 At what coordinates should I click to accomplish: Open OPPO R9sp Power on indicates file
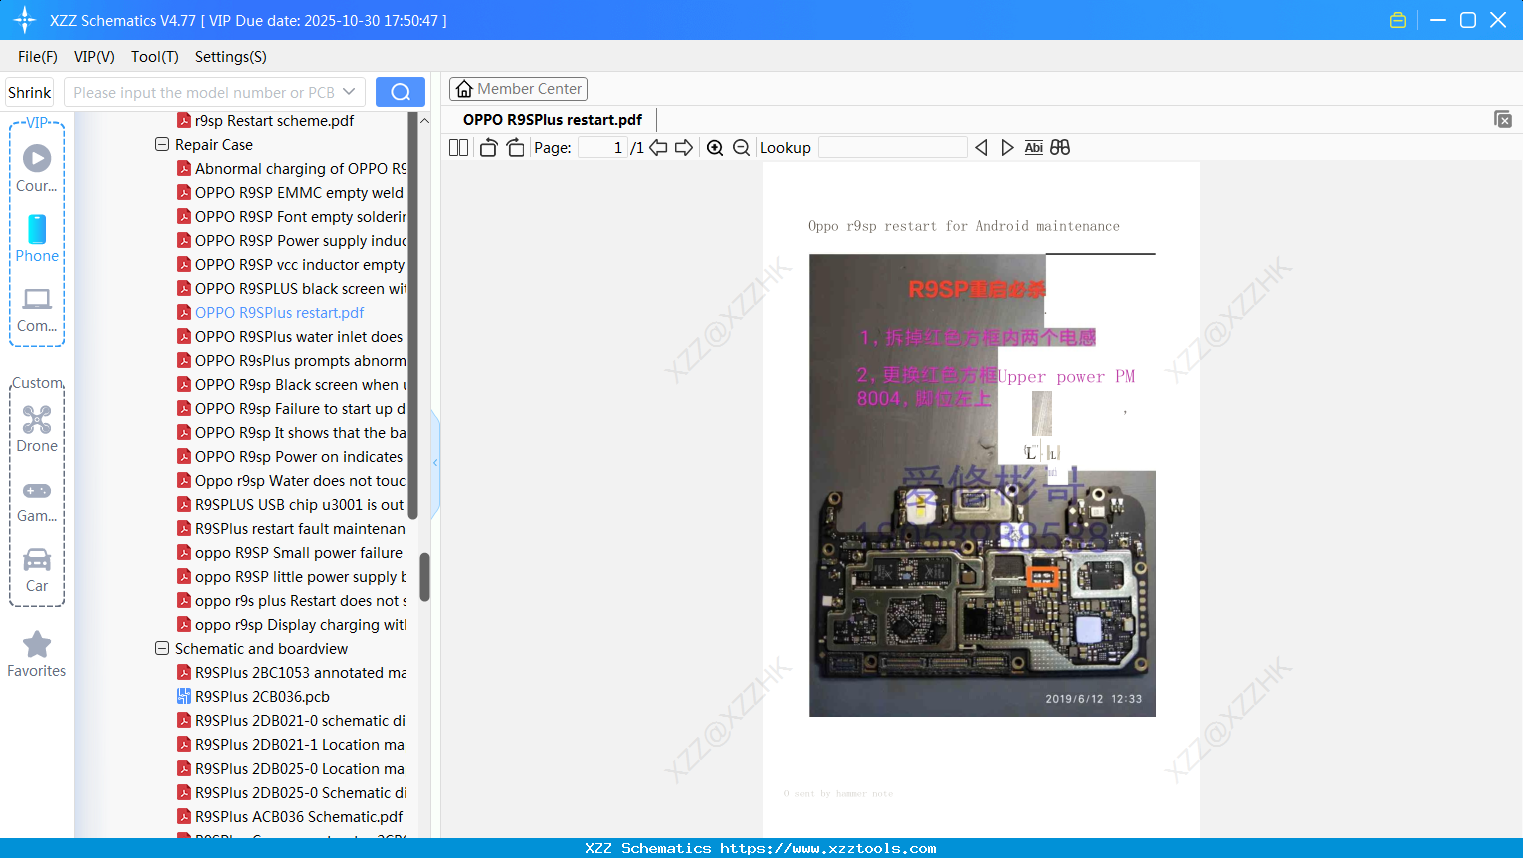(292, 457)
